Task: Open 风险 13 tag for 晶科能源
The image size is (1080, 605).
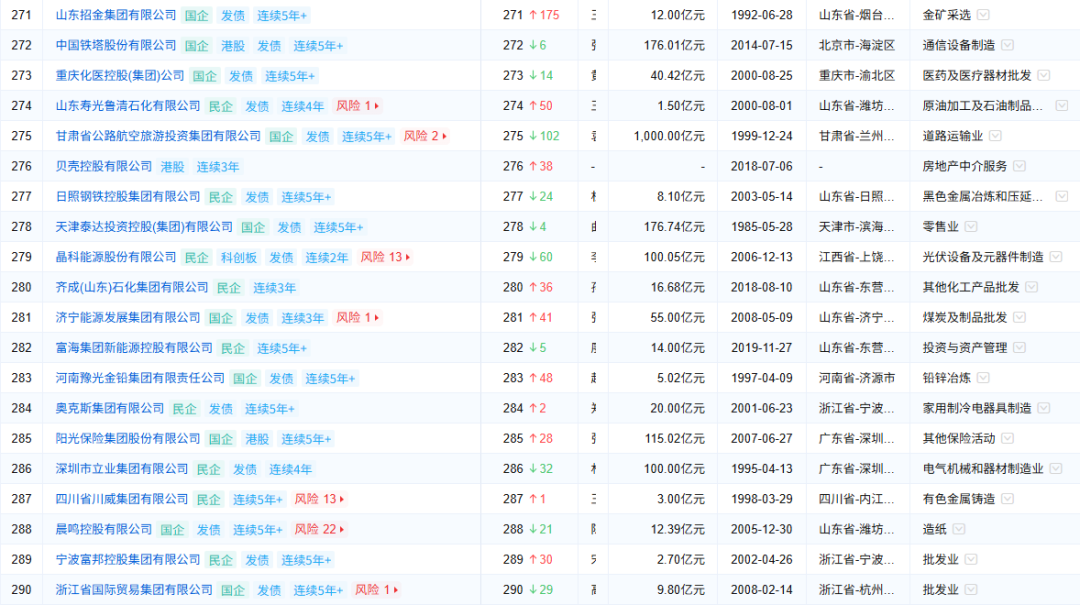Action: pos(385,257)
